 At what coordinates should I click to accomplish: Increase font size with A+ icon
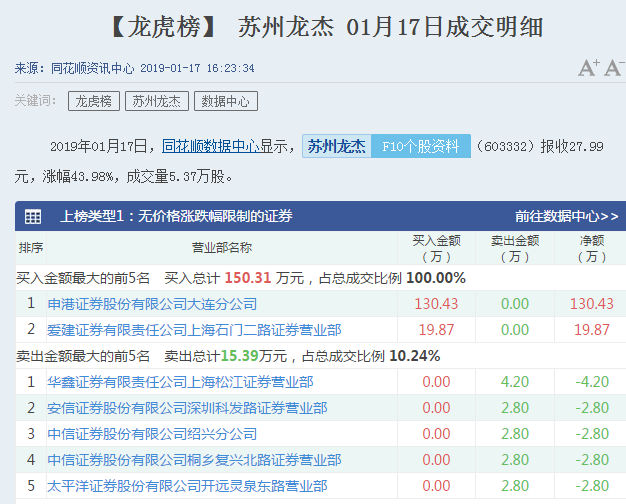pos(589,68)
